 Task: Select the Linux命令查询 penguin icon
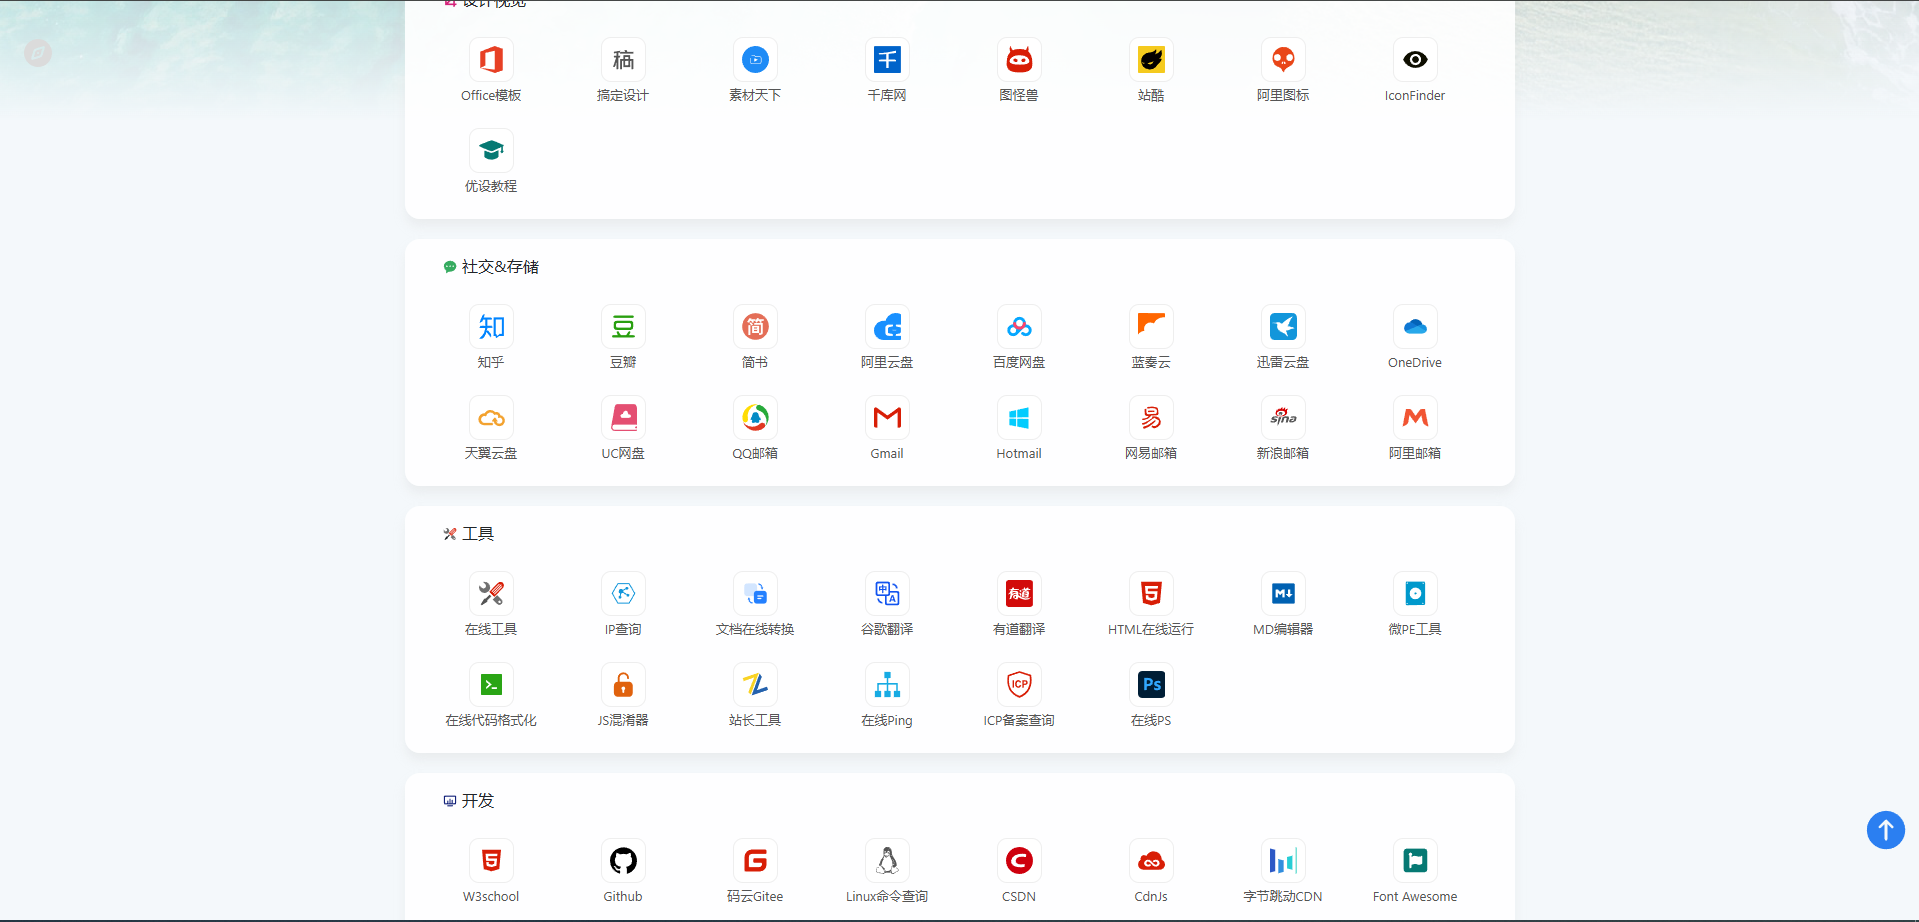tap(887, 861)
